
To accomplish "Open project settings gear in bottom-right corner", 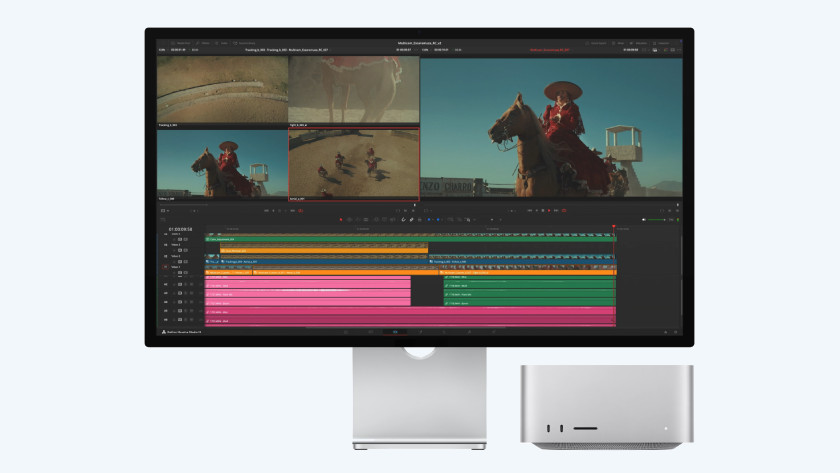I will coord(676,332).
